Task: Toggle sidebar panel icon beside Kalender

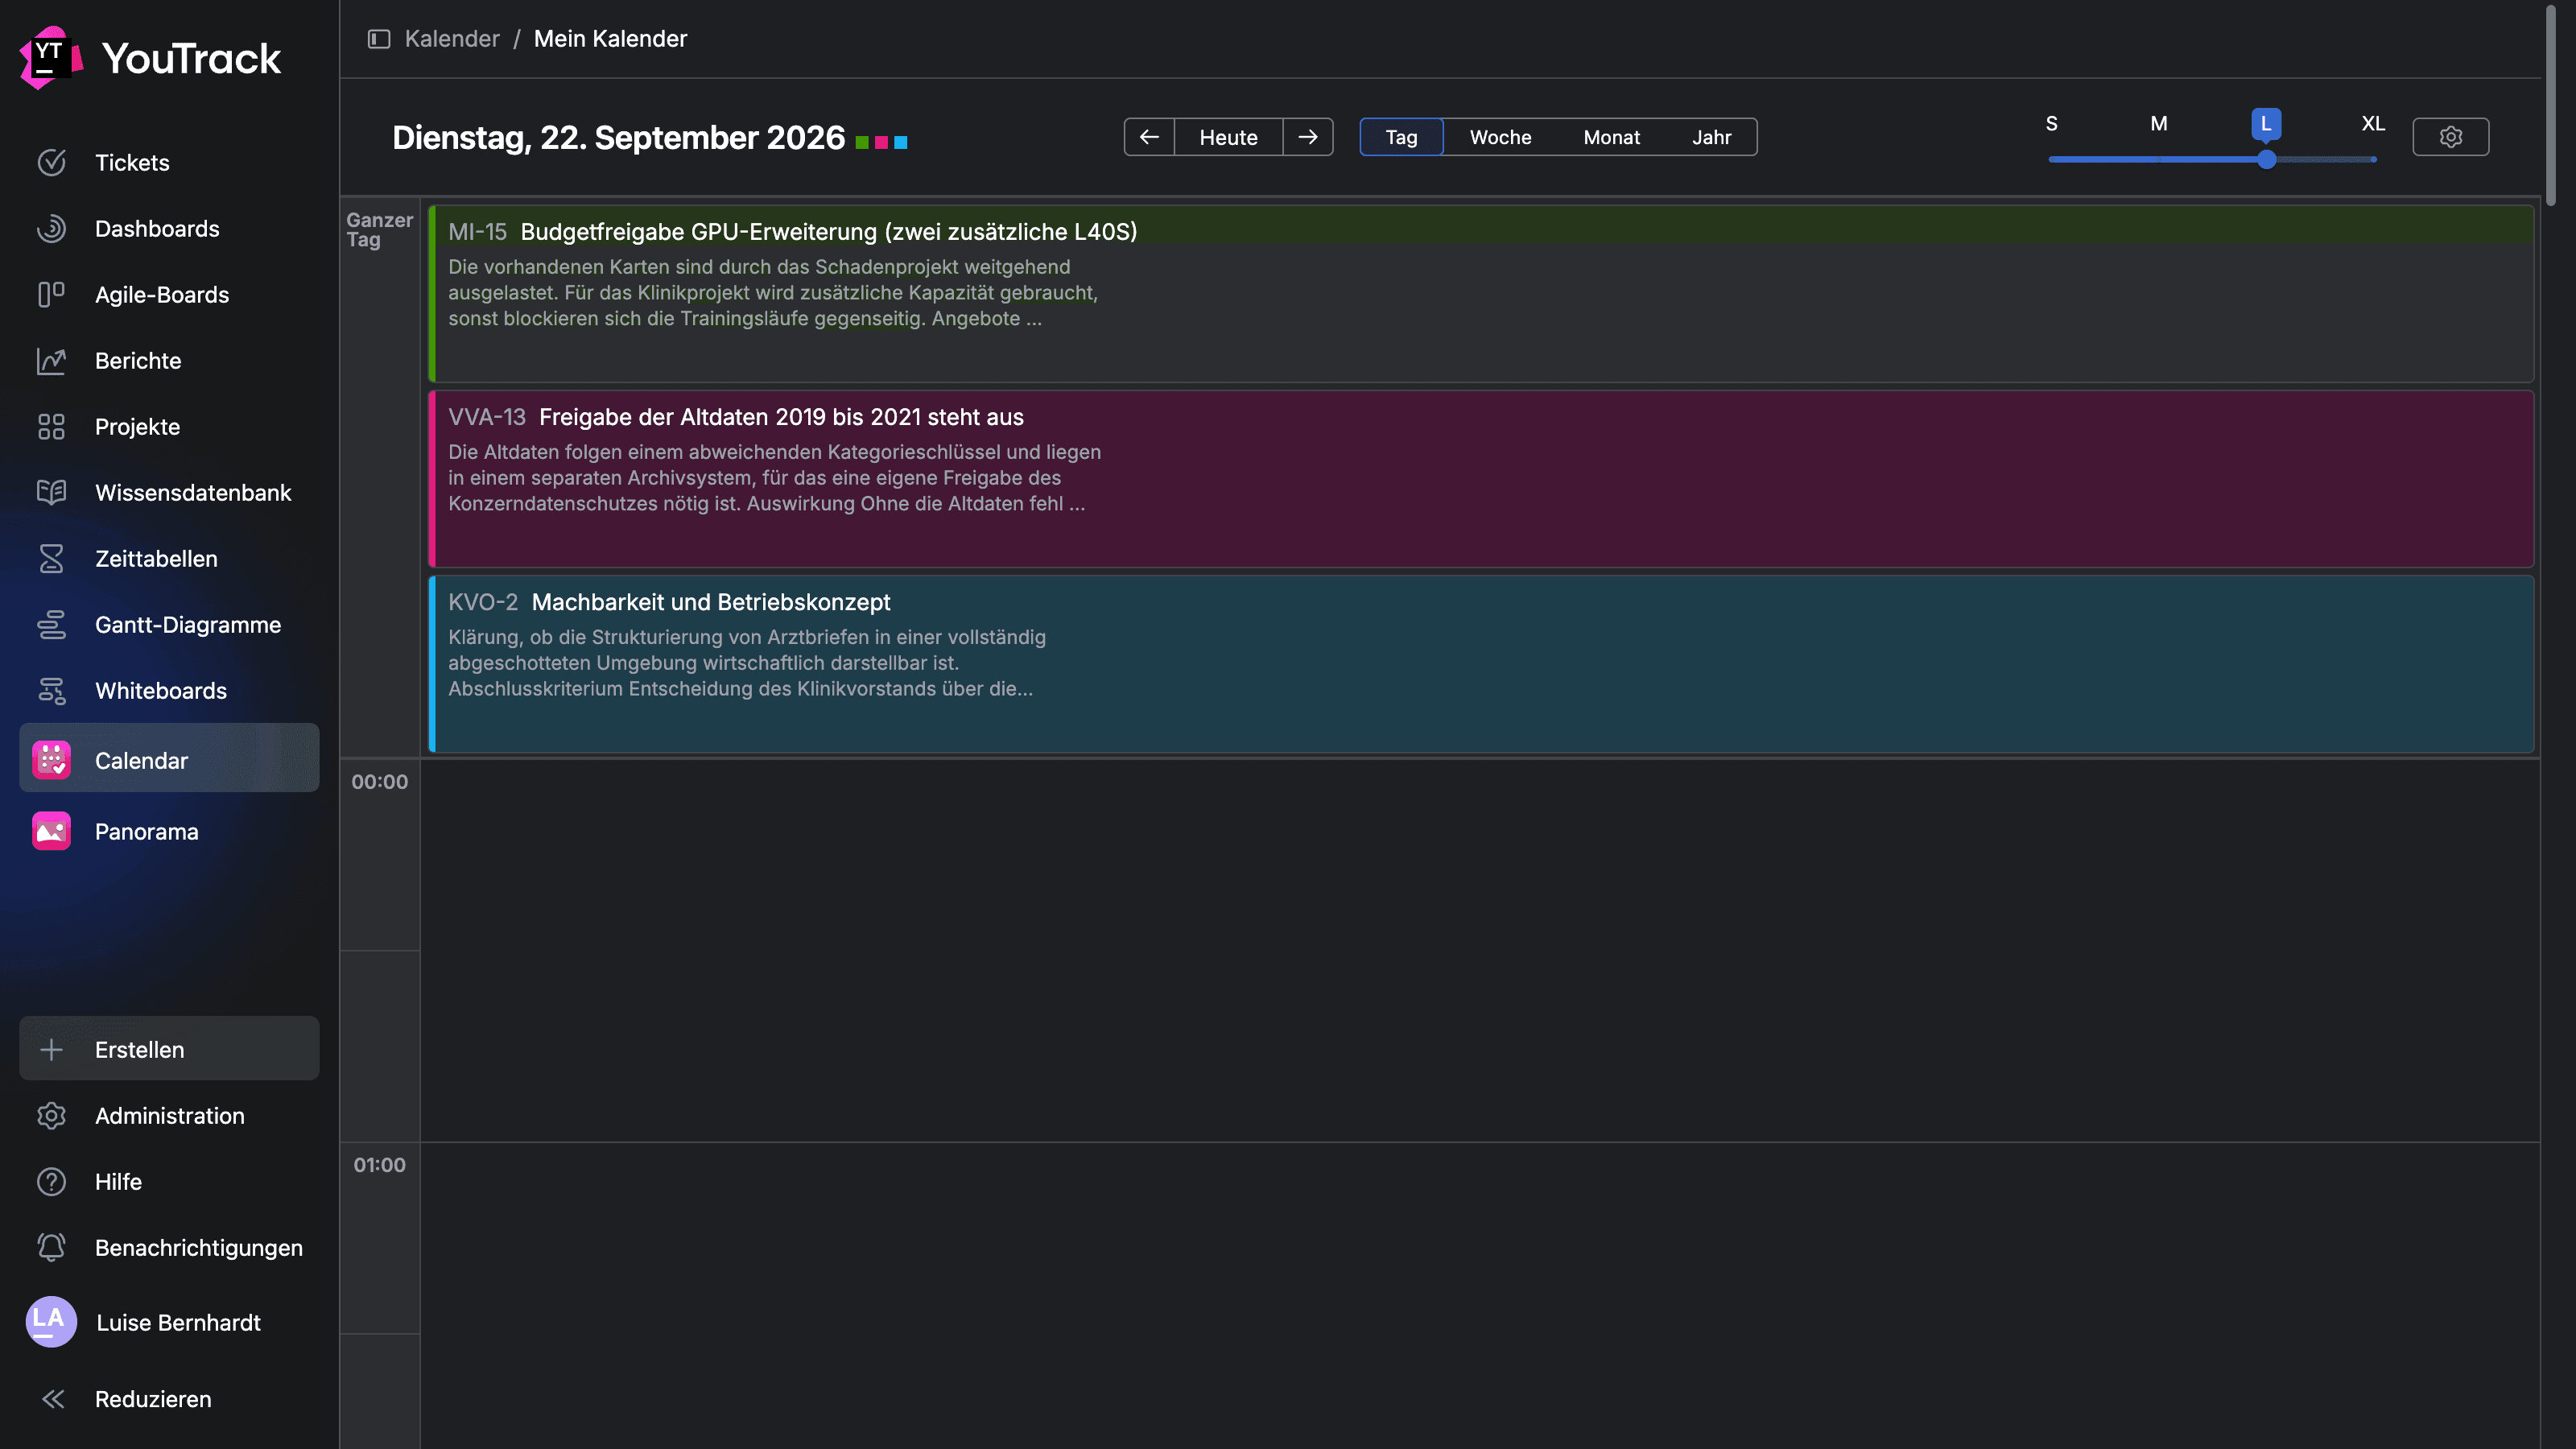Action: pyautogui.click(x=379, y=39)
